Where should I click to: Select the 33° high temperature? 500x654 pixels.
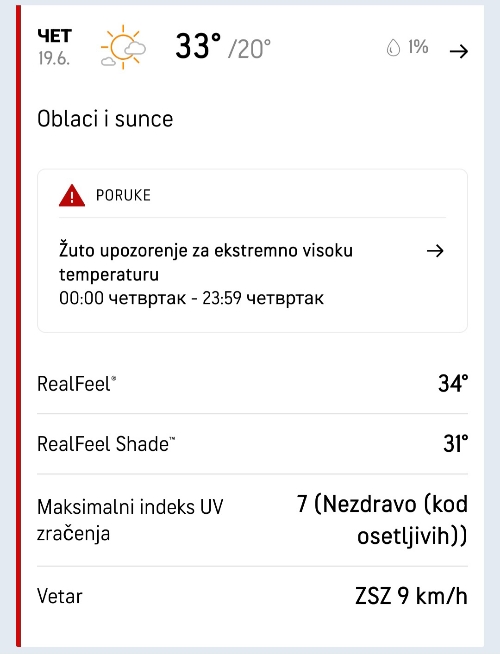coord(198,46)
